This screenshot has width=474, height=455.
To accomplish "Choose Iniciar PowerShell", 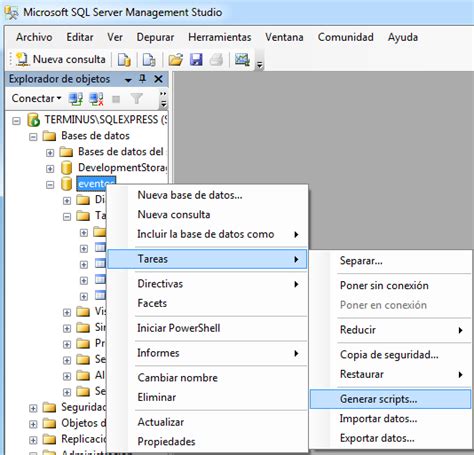I will [x=207, y=328].
